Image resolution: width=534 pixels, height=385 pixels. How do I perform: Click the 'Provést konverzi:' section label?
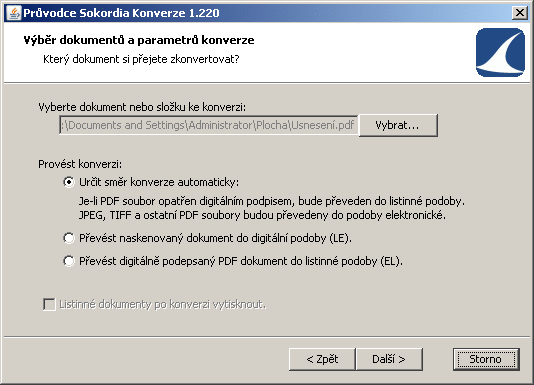(80, 164)
